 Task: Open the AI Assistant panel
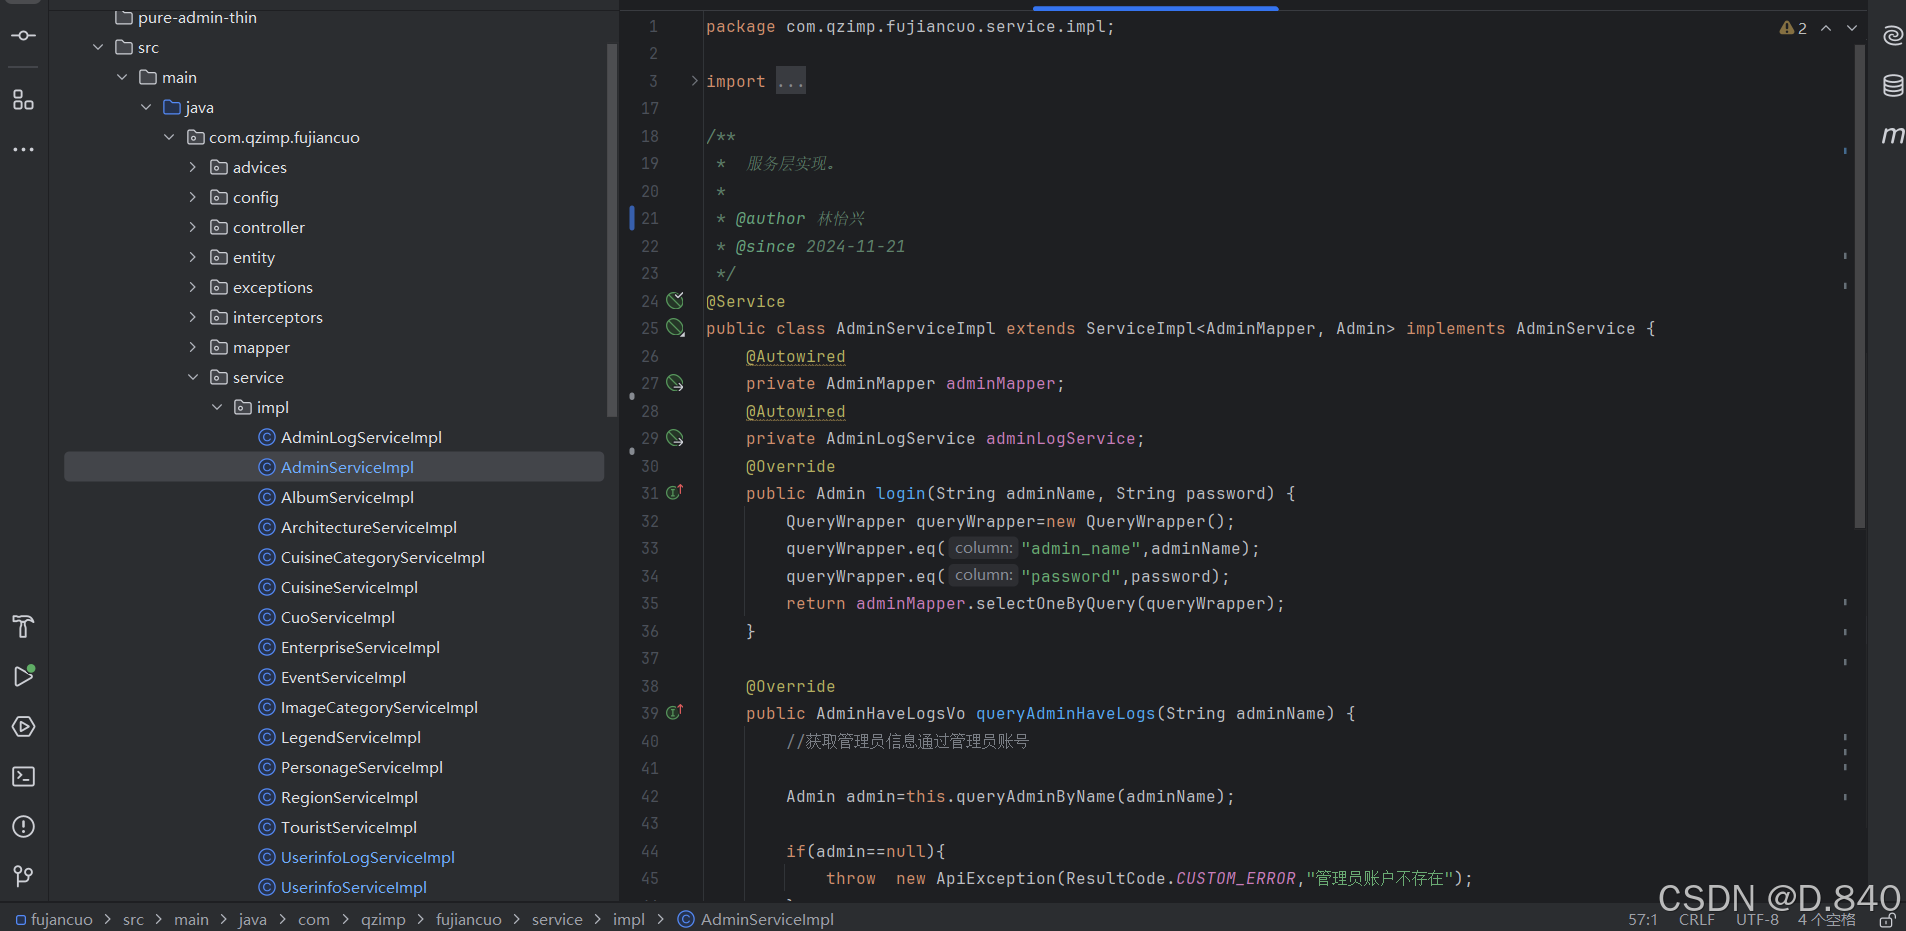click(1893, 36)
